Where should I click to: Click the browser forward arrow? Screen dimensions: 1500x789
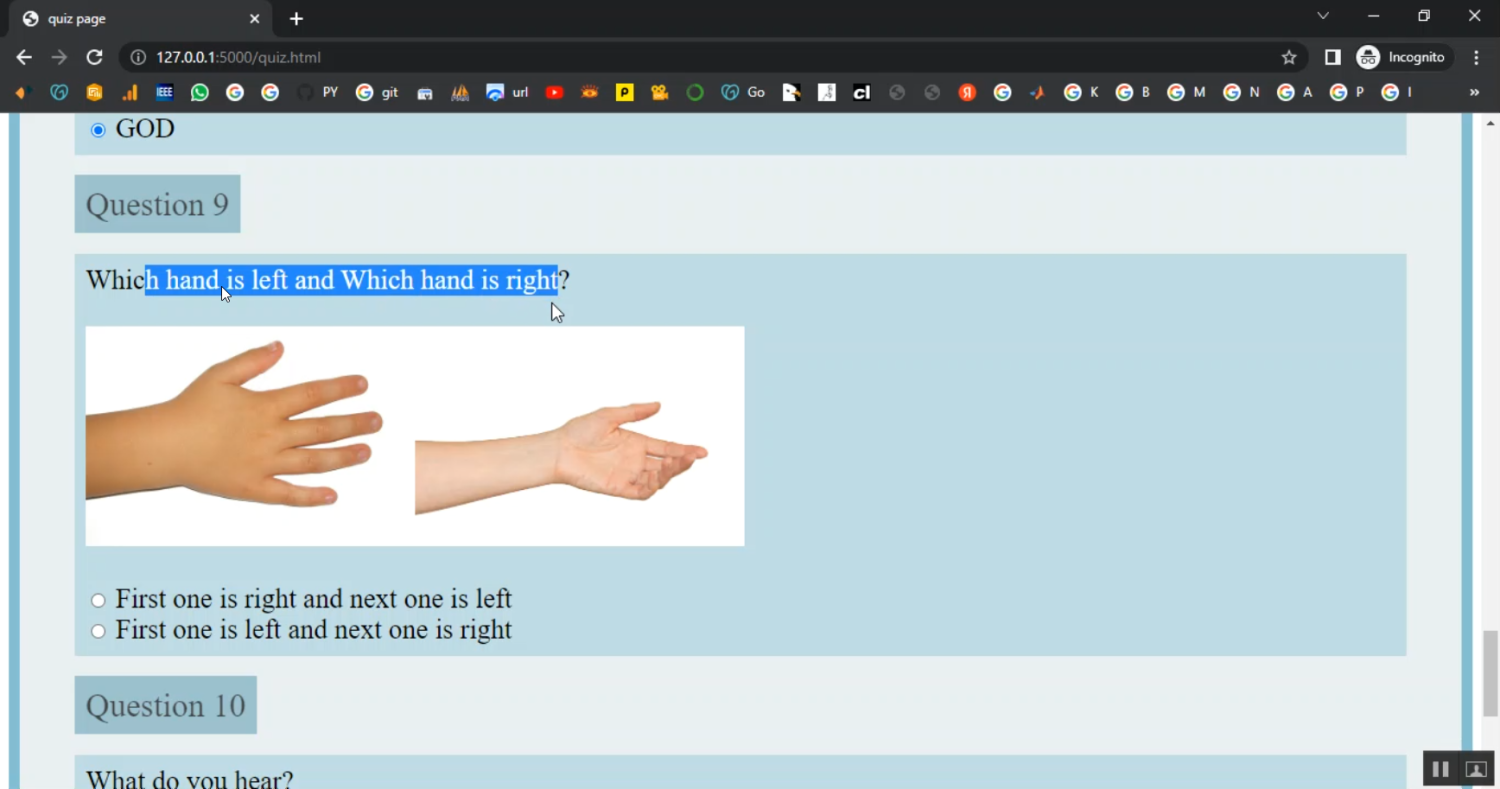click(x=59, y=57)
